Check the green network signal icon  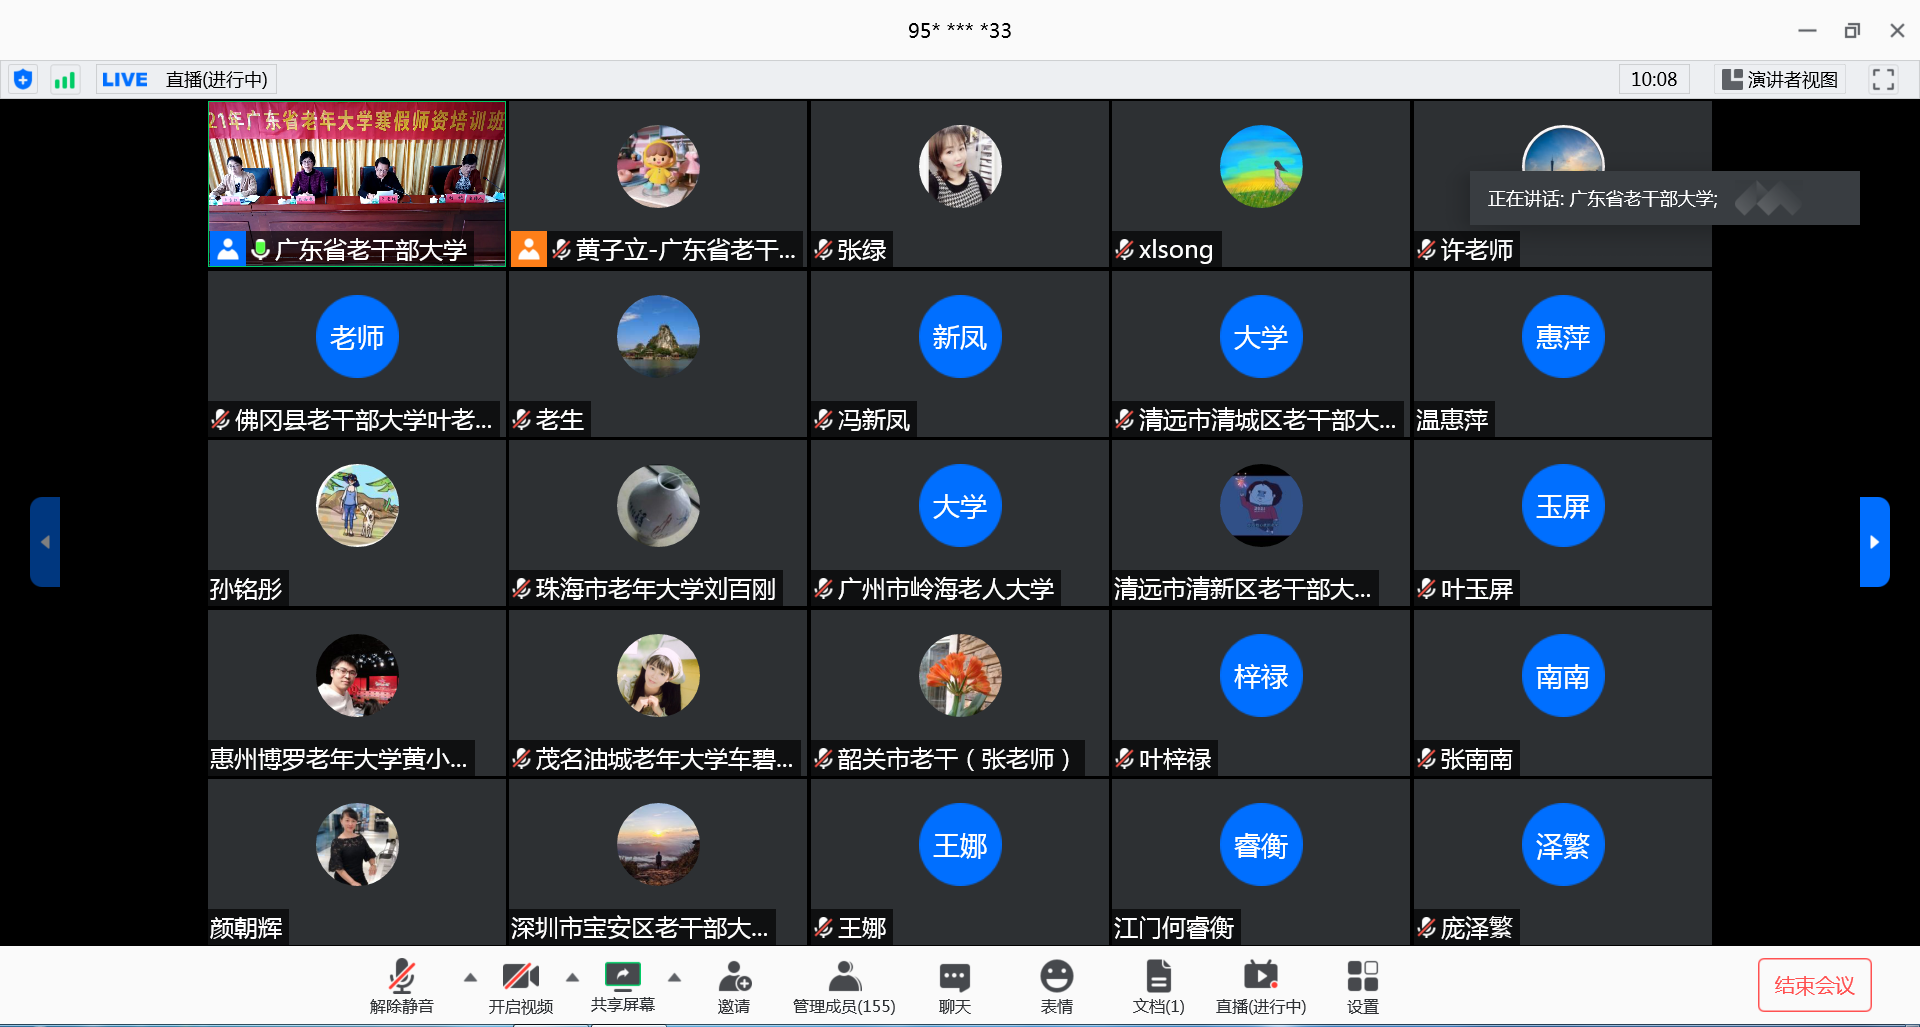[x=65, y=79]
